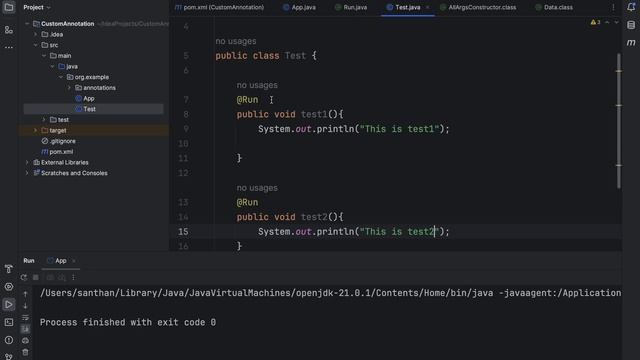Viewport: 640px width, 360px height.
Task: Expand the target folder
Action: click(x=36, y=130)
